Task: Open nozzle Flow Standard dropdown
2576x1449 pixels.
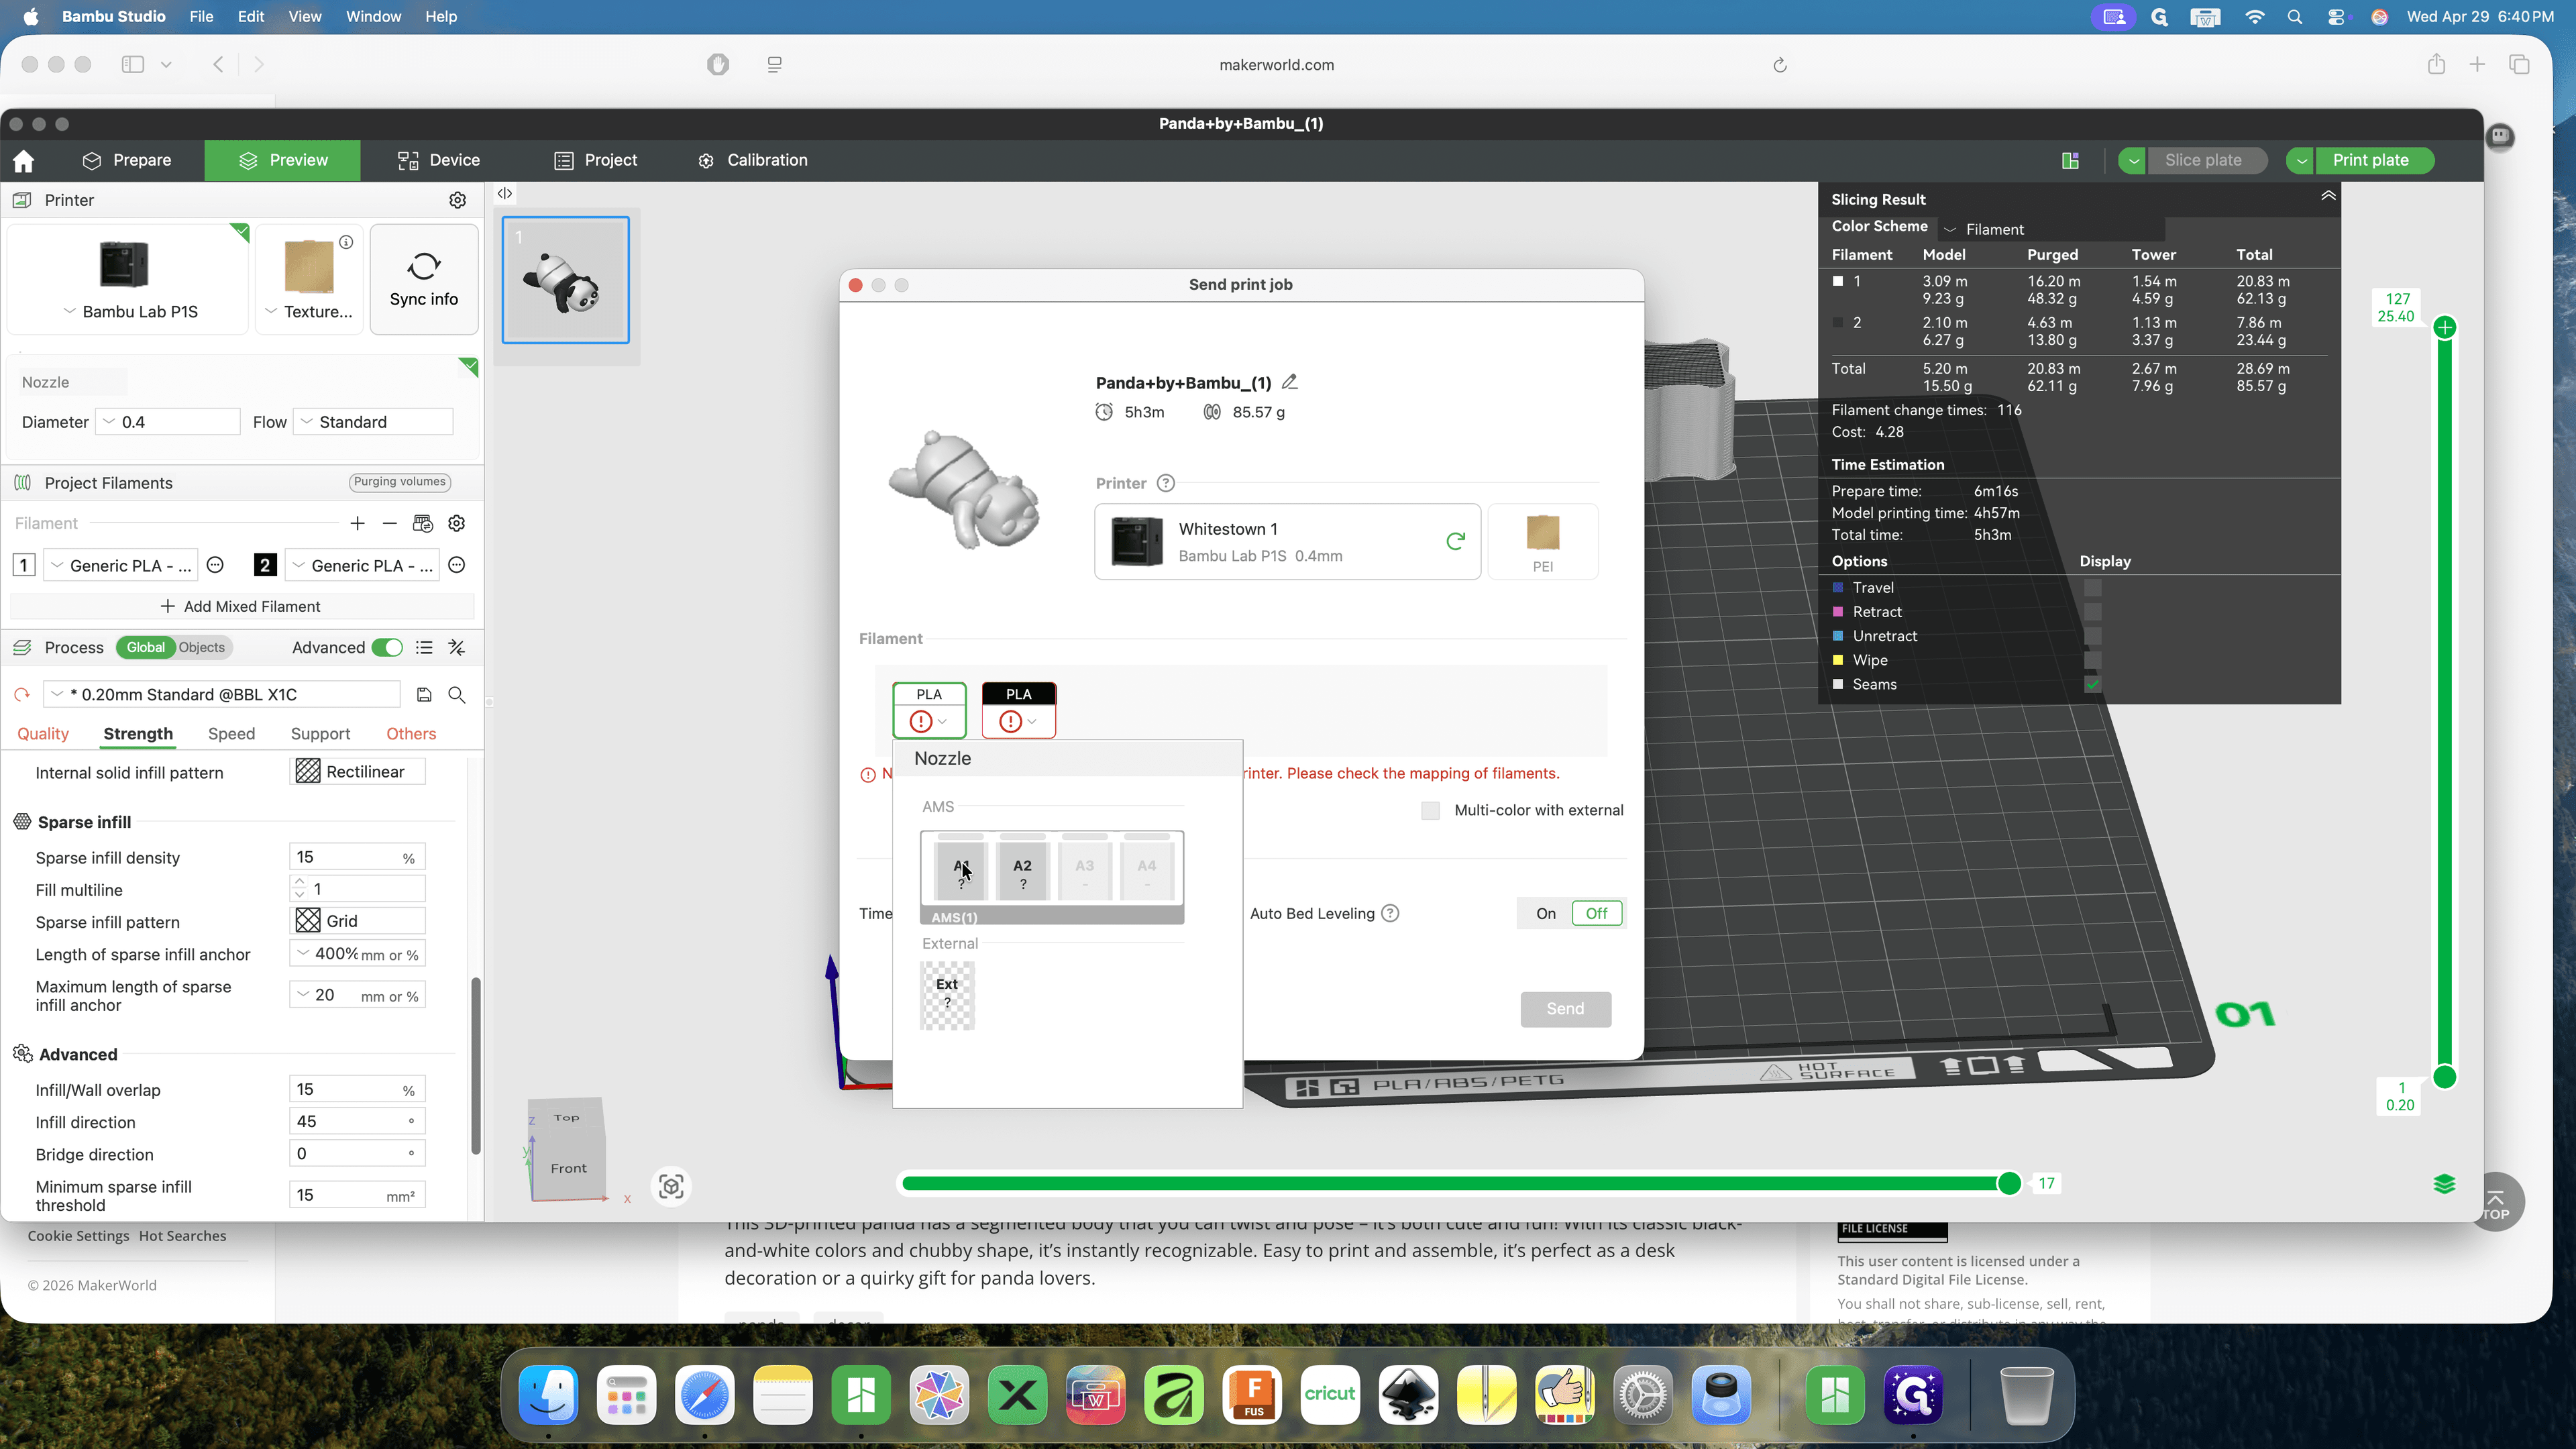Action: click(x=374, y=422)
